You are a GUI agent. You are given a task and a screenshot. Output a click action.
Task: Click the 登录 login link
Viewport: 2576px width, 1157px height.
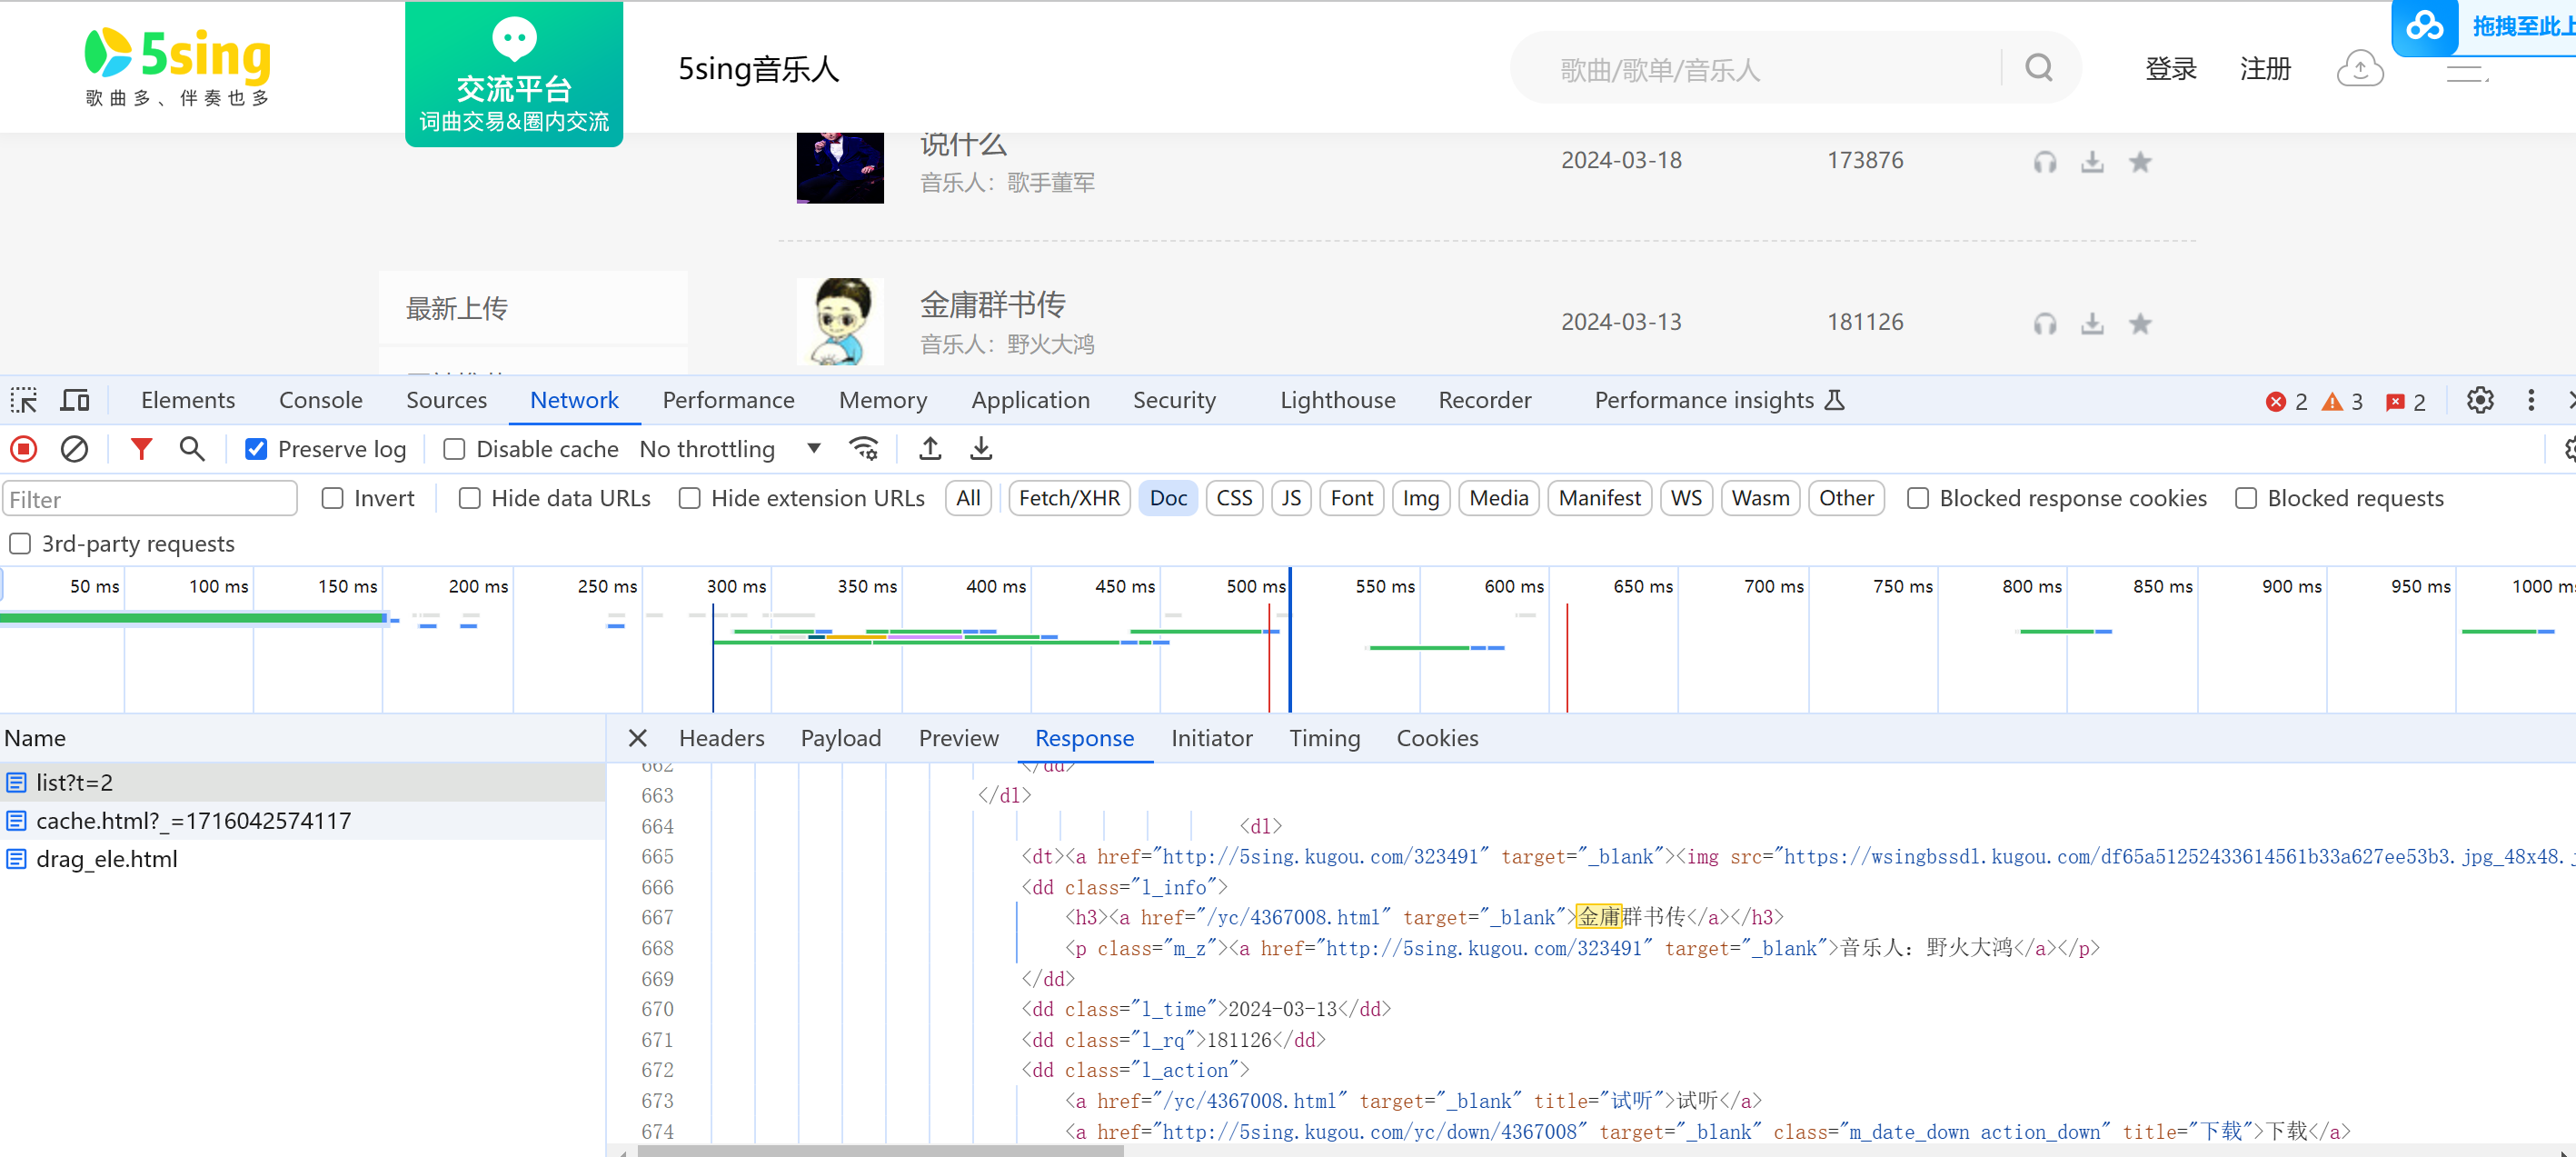2171,68
